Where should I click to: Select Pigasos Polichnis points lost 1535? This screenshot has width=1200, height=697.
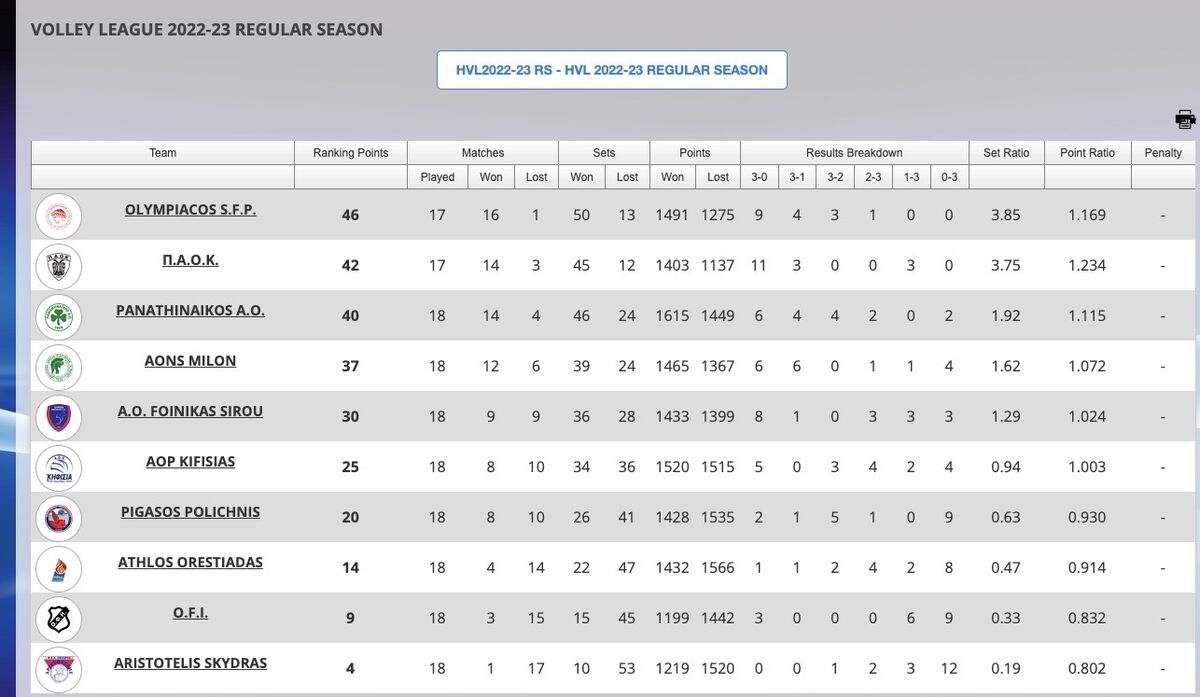tap(717, 517)
